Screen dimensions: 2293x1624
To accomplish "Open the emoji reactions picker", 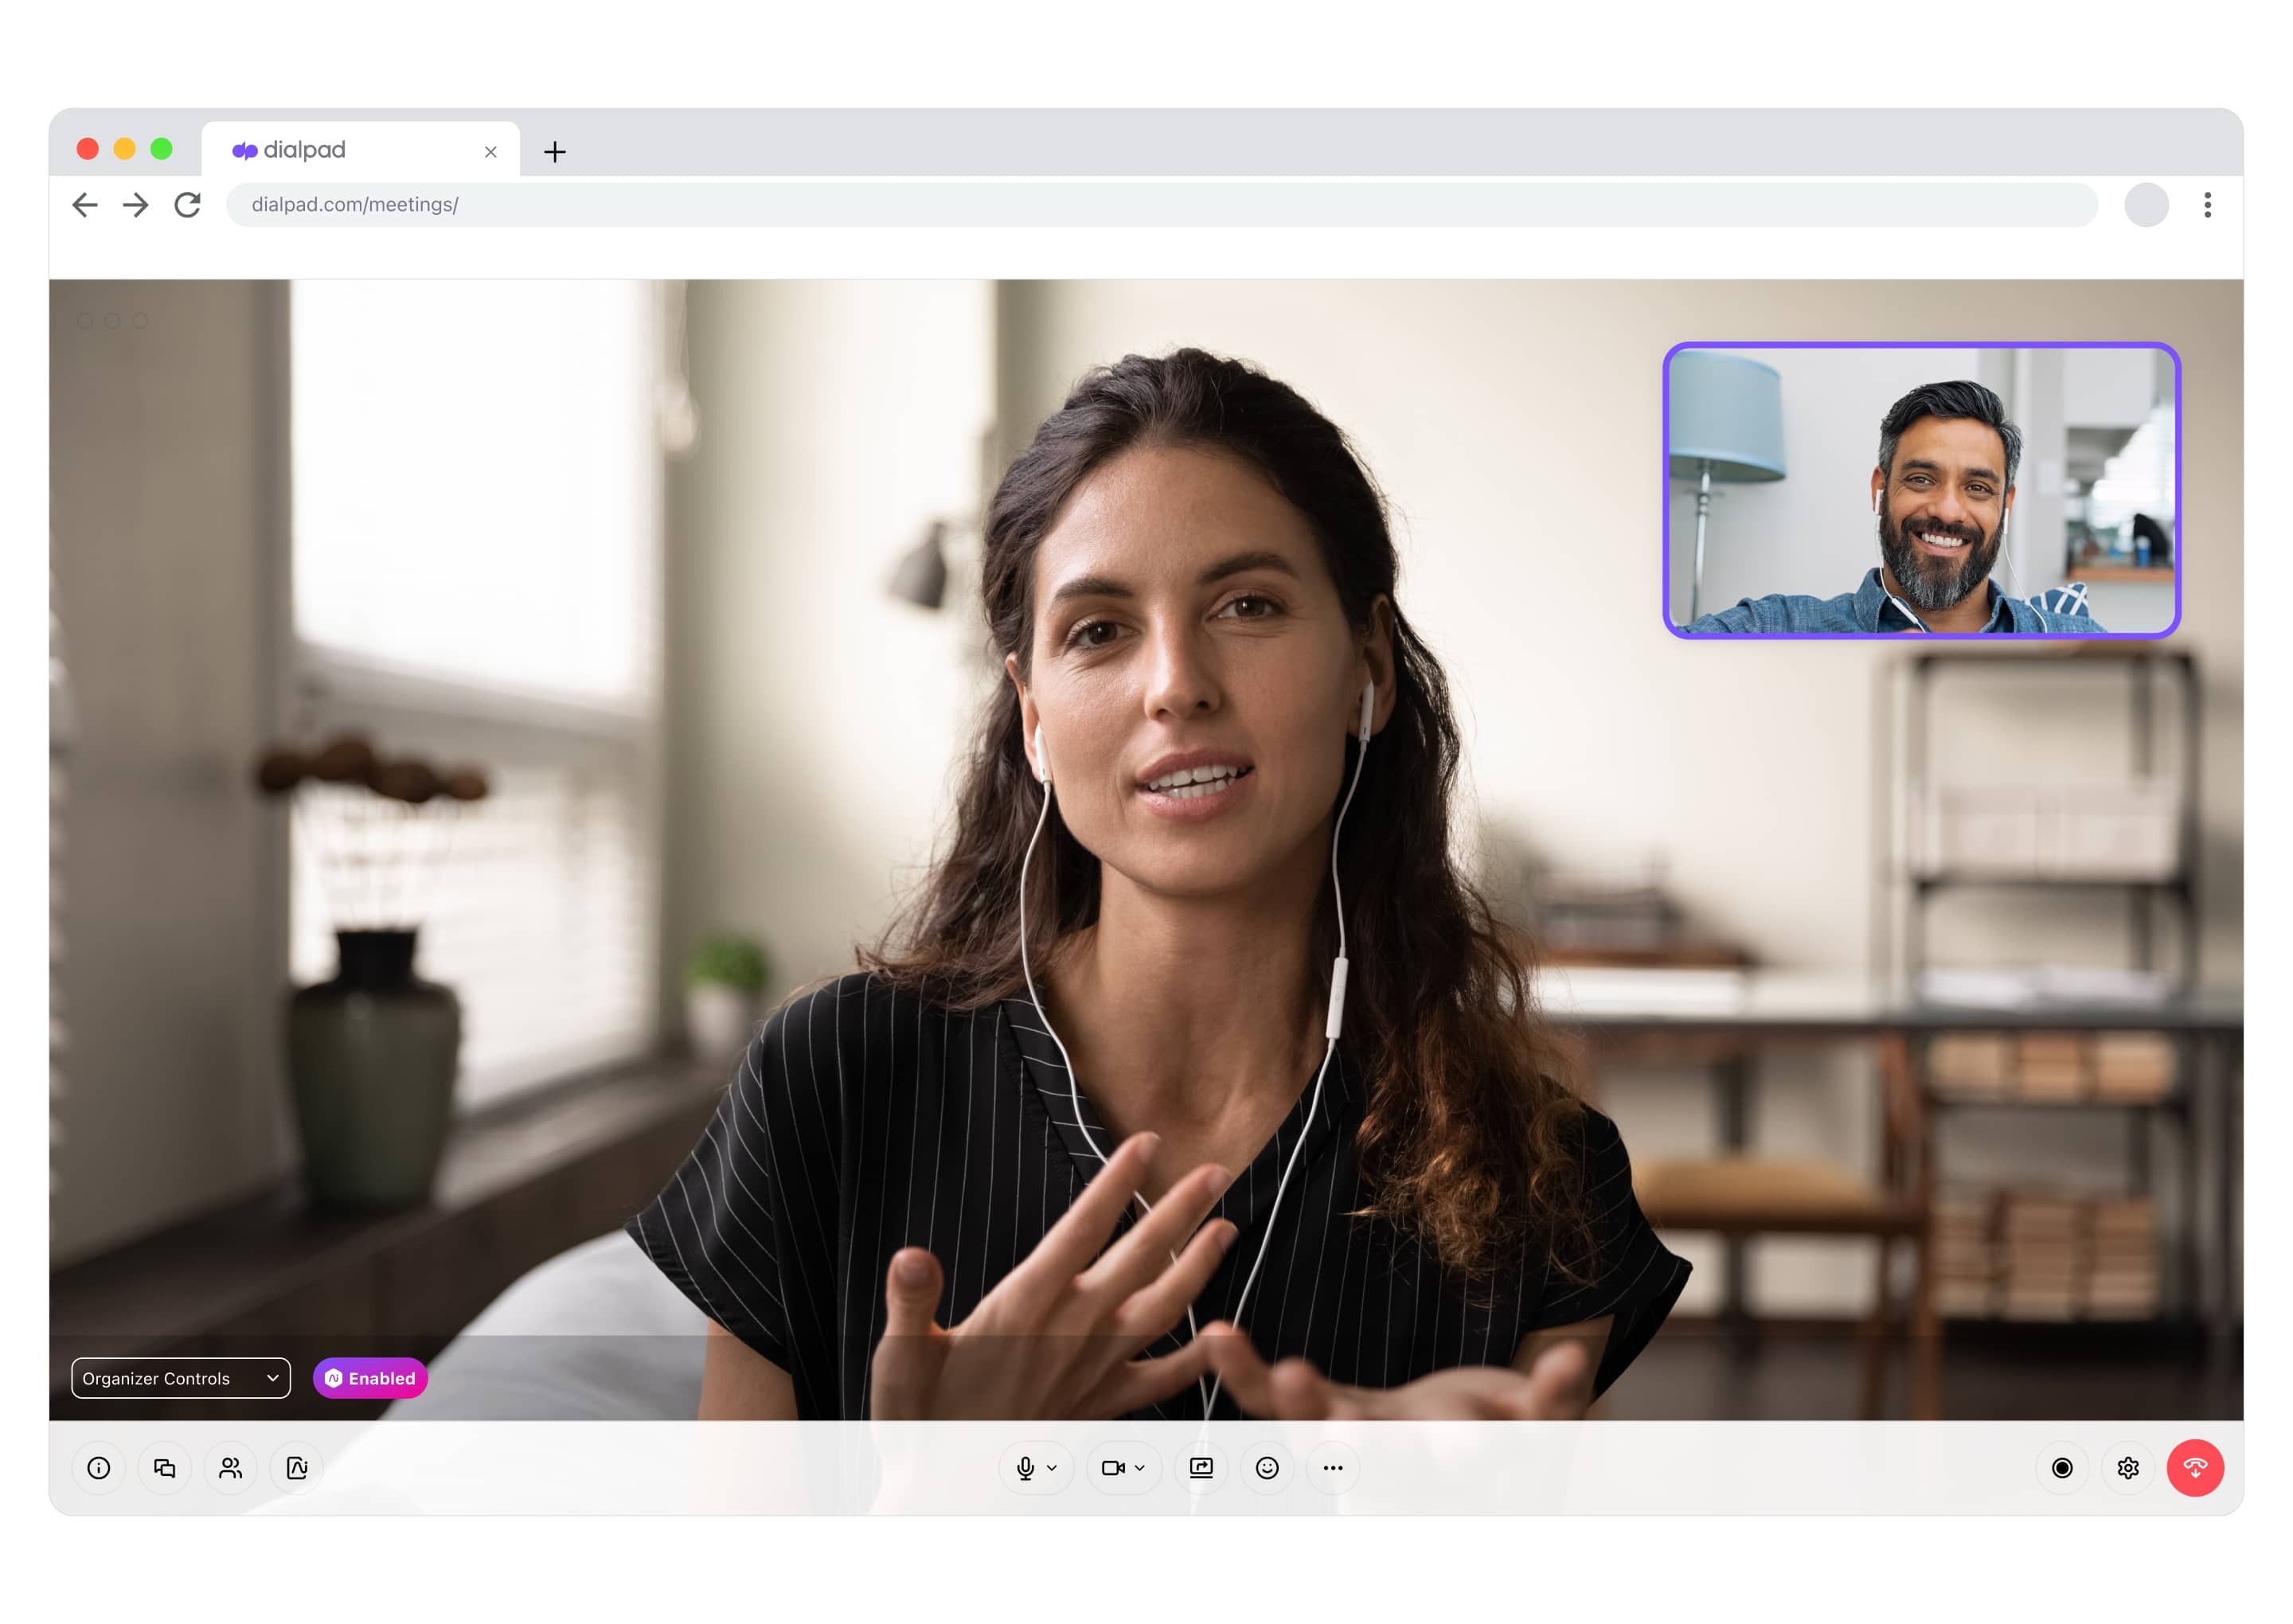I will point(1267,1468).
